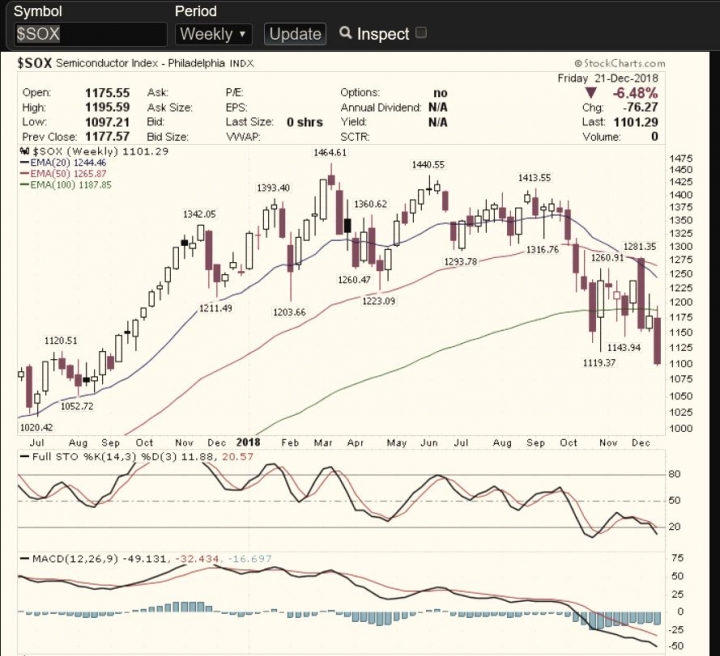Click the -6.48% percent change
Viewport: 720px width, 656px height.
click(x=635, y=93)
